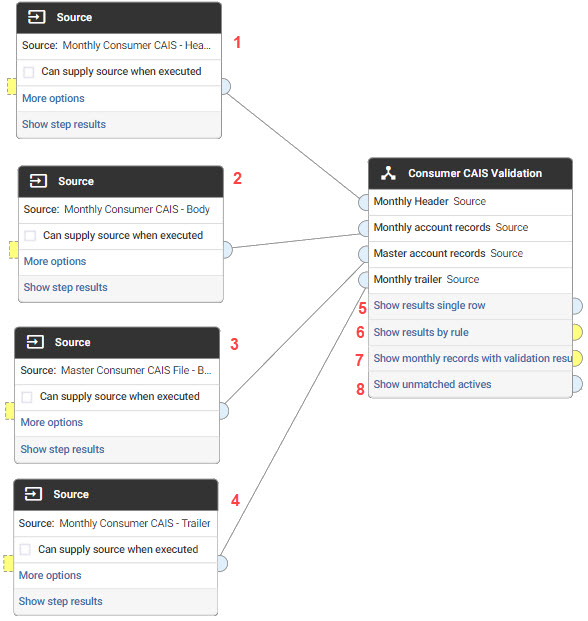
Task: Click the Monthly trailer input connector
Action: click(364, 280)
